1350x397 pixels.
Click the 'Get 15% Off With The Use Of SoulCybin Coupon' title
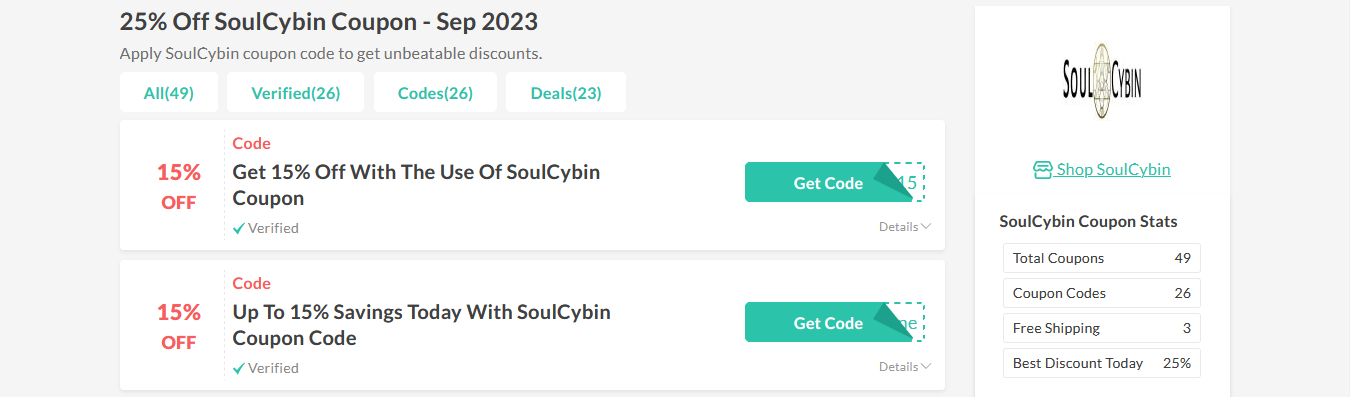coord(416,185)
